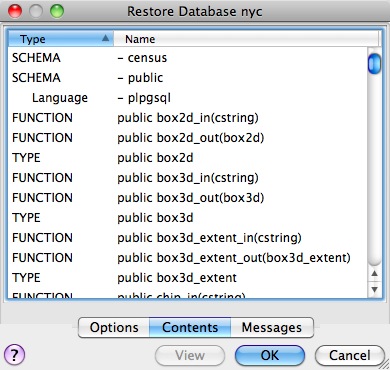Click the sort arrow in Type column header
This screenshot has height=370, width=390.
pos(105,38)
